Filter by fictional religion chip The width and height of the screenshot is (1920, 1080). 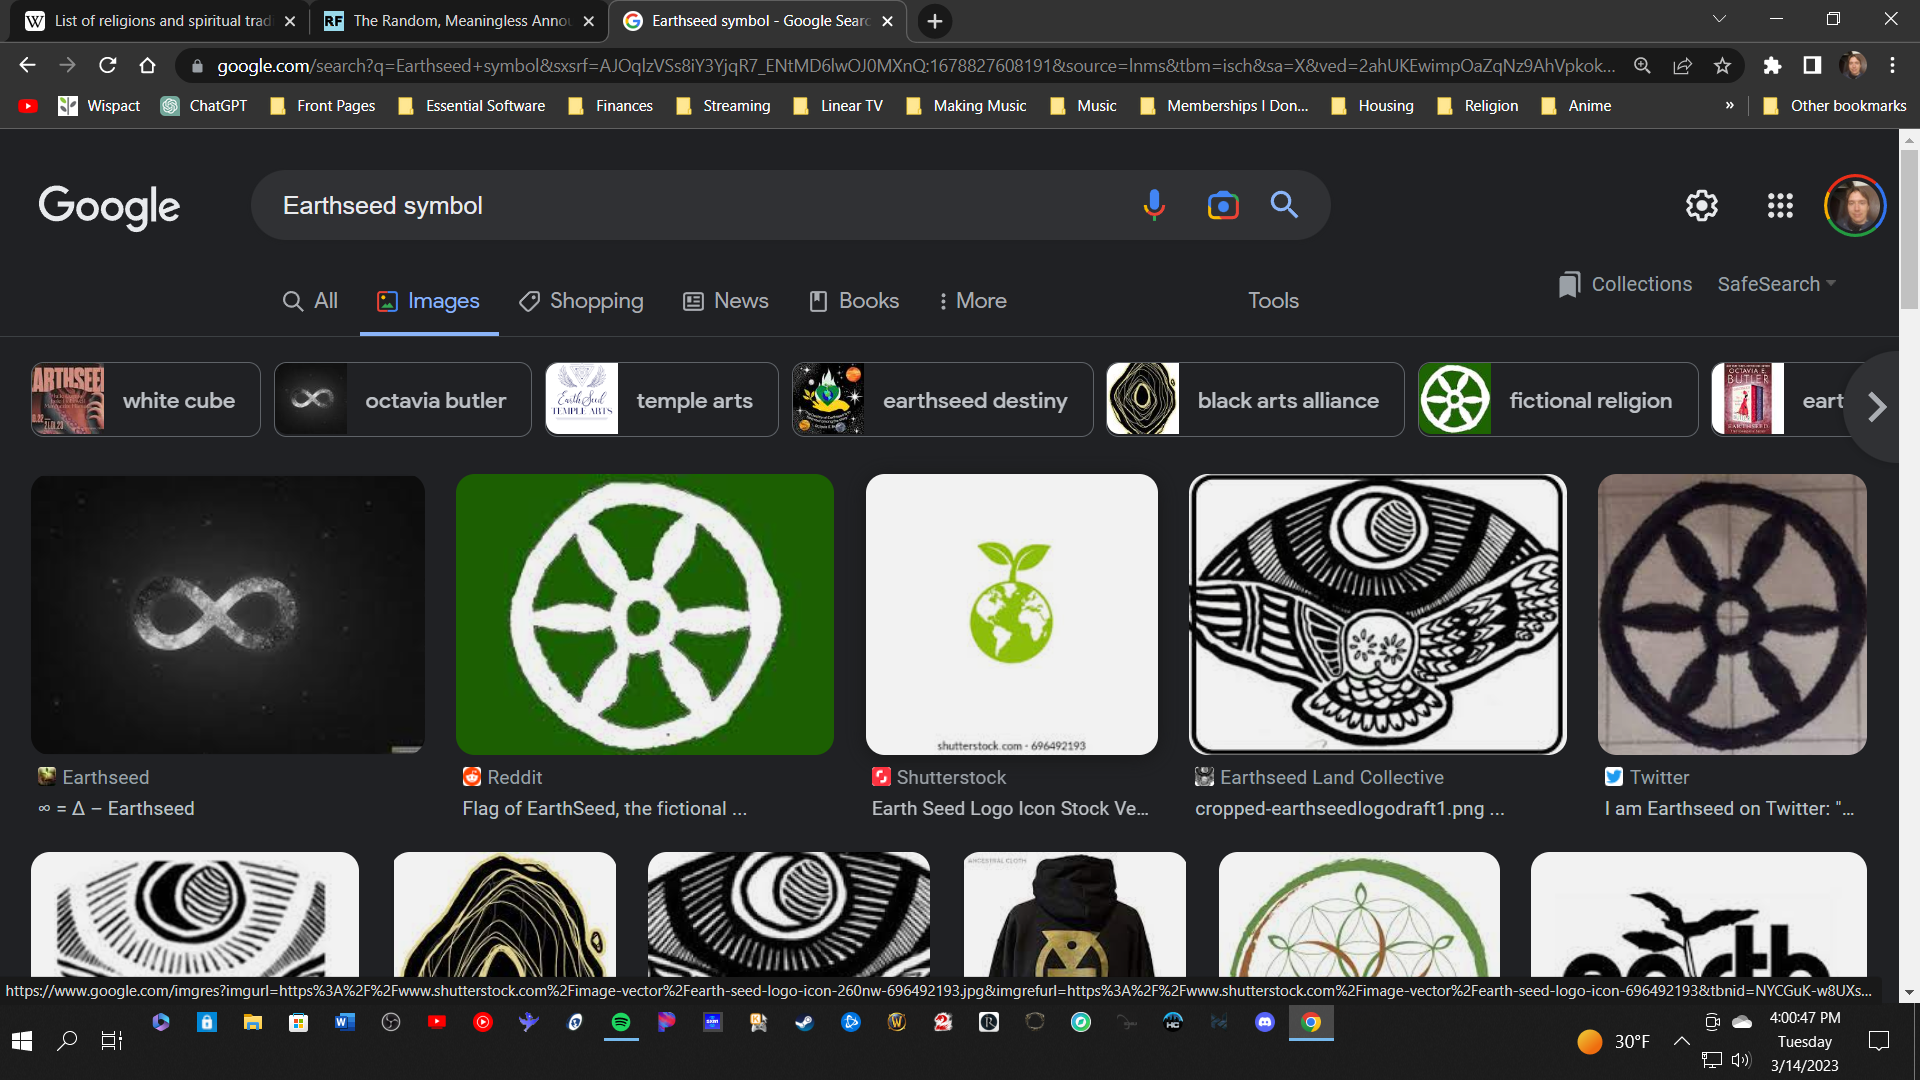point(1557,400)
